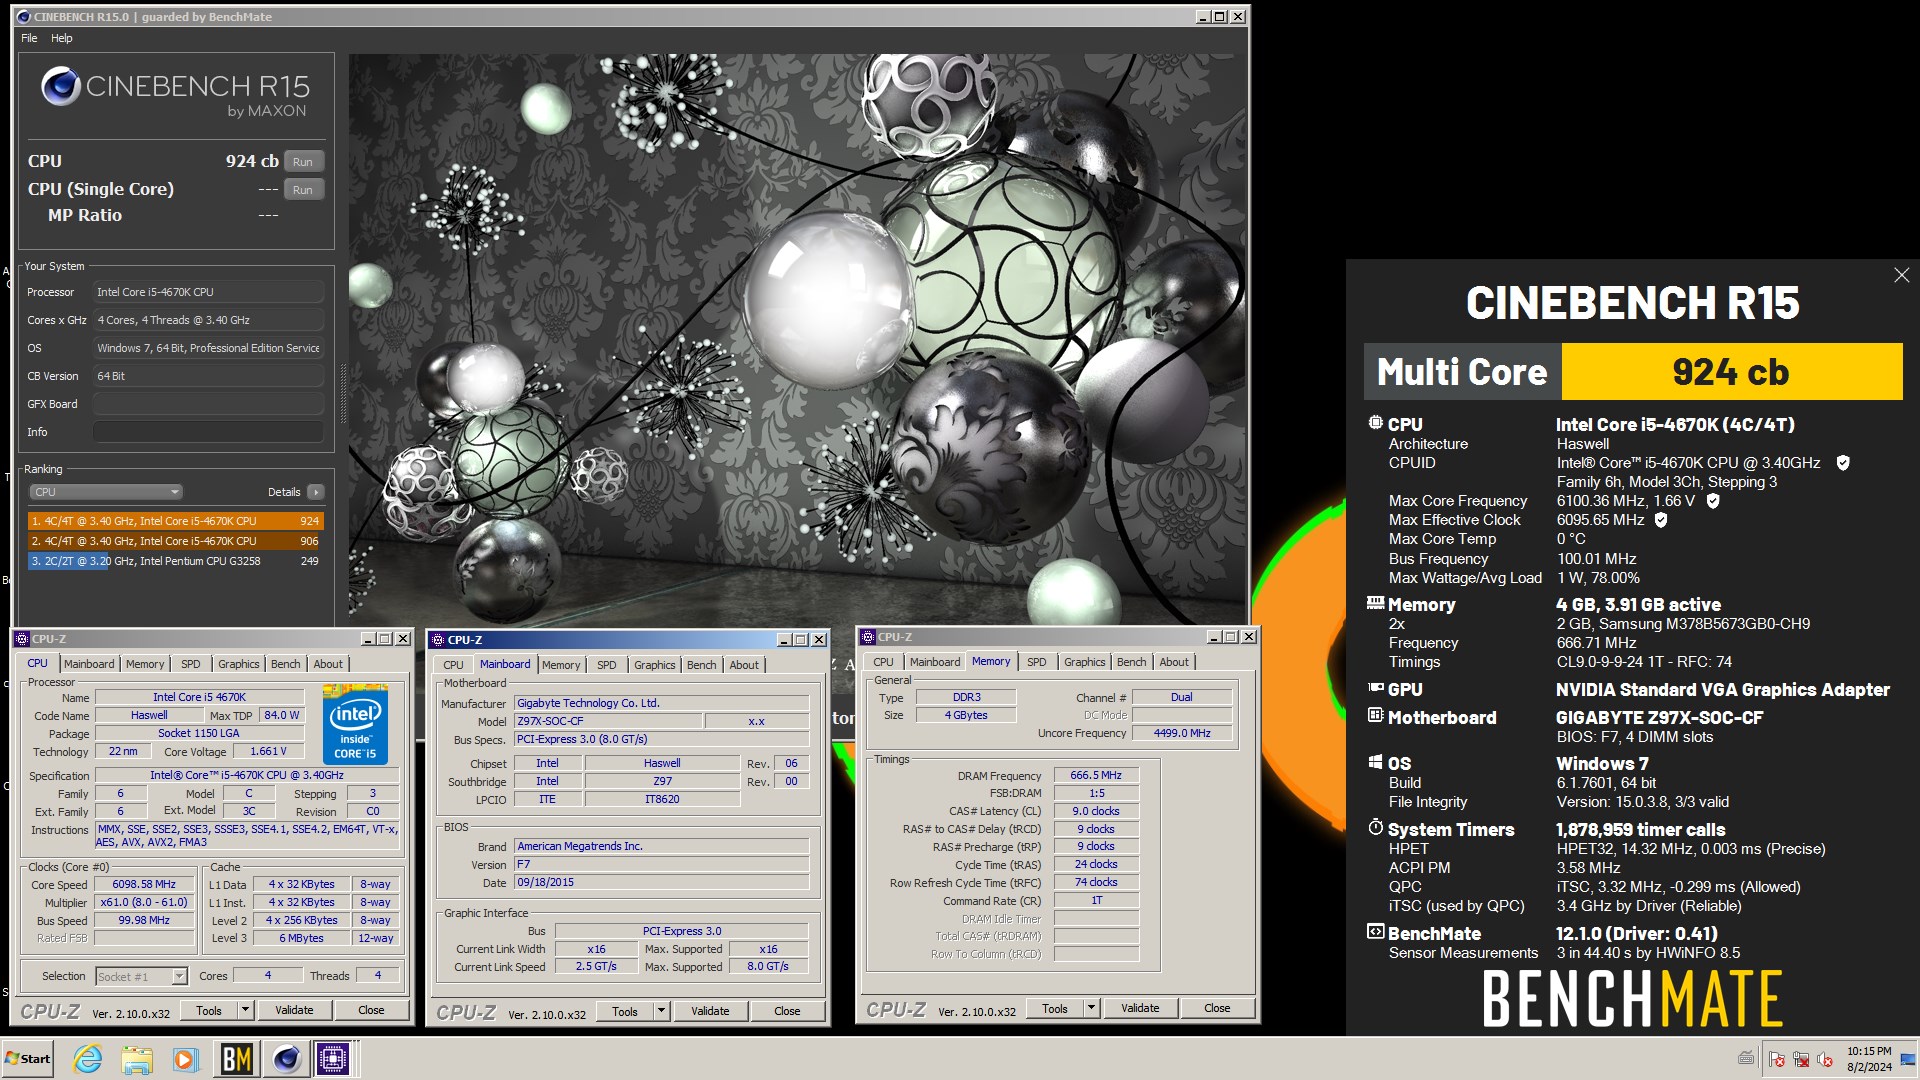This screenshot has width=1920, height=1080.
Task: Click the BenchMate OS Windows icon
Action: [x=1375, y=762]
